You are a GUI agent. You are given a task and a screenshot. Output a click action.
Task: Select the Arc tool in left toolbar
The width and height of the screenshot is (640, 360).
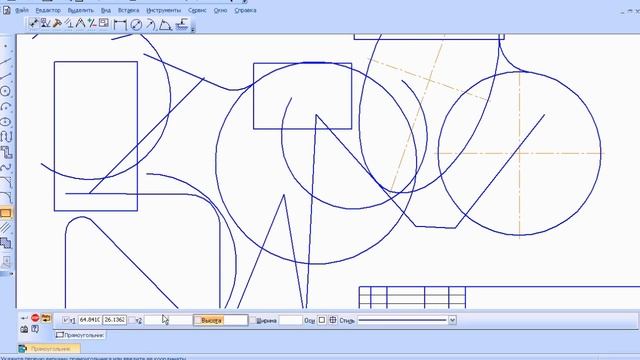point(6,106)
